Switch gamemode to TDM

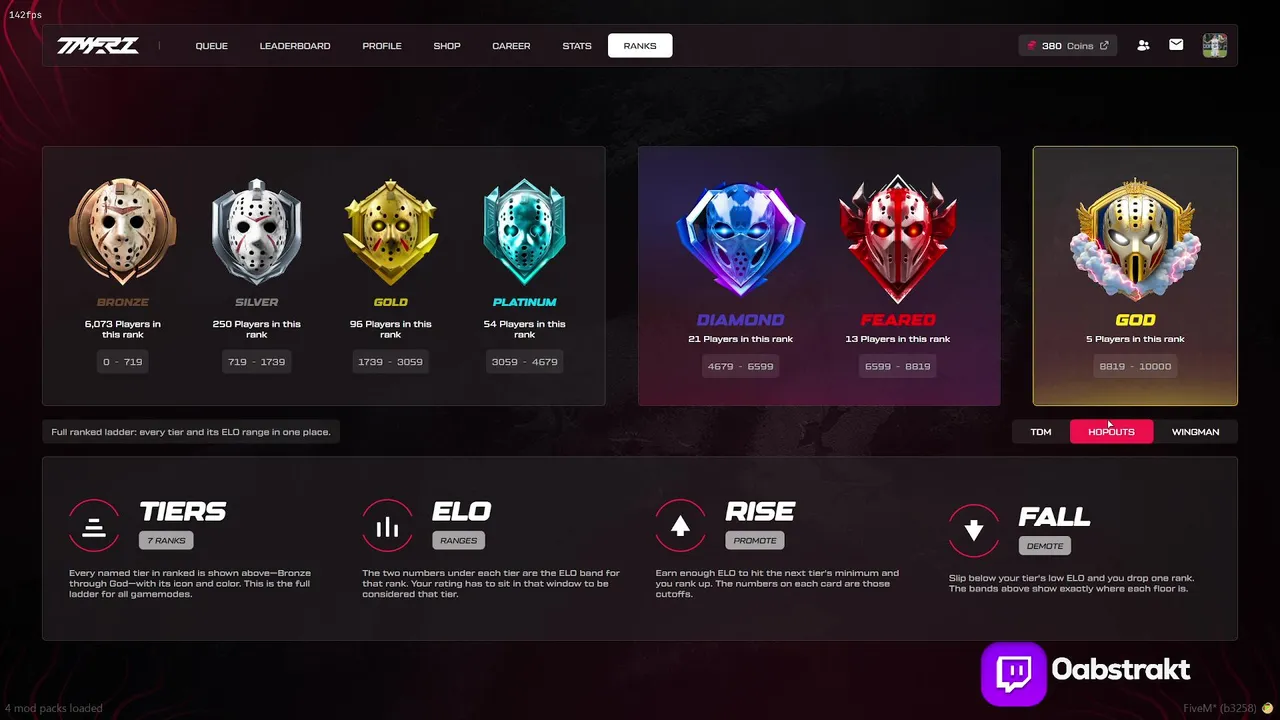click(x=1041, y=432)
